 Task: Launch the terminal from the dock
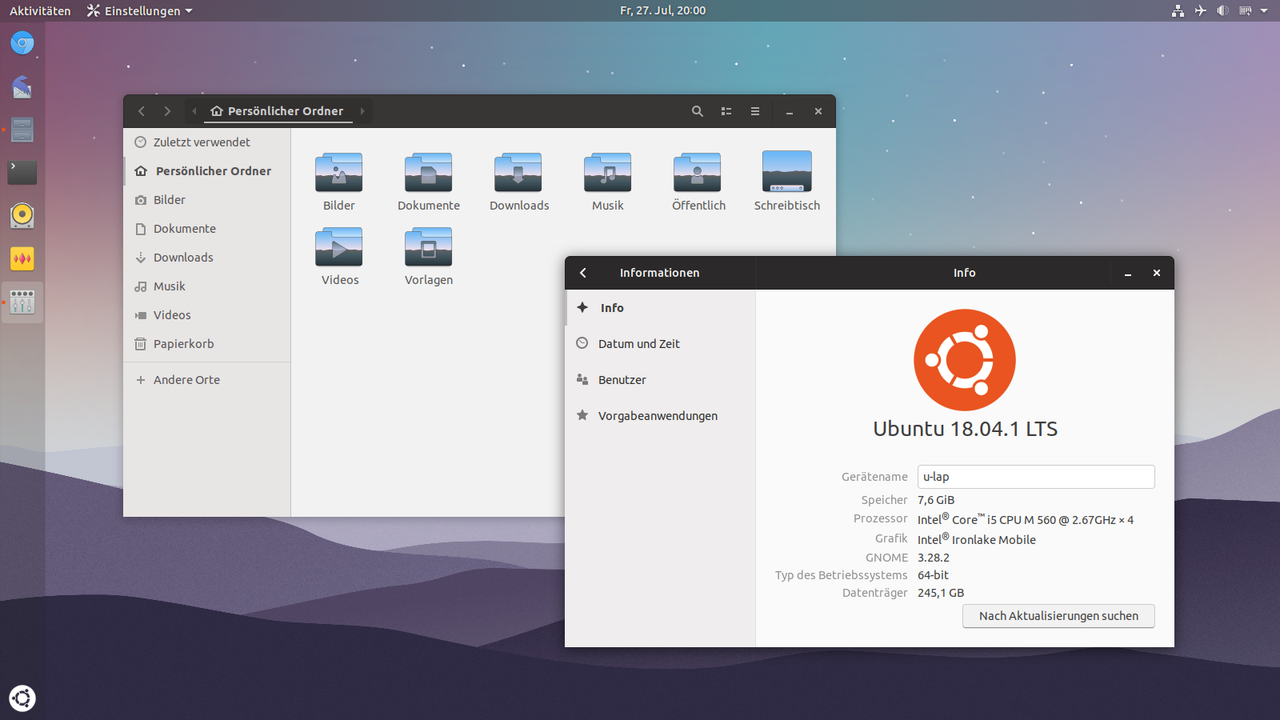pos(22,173)
